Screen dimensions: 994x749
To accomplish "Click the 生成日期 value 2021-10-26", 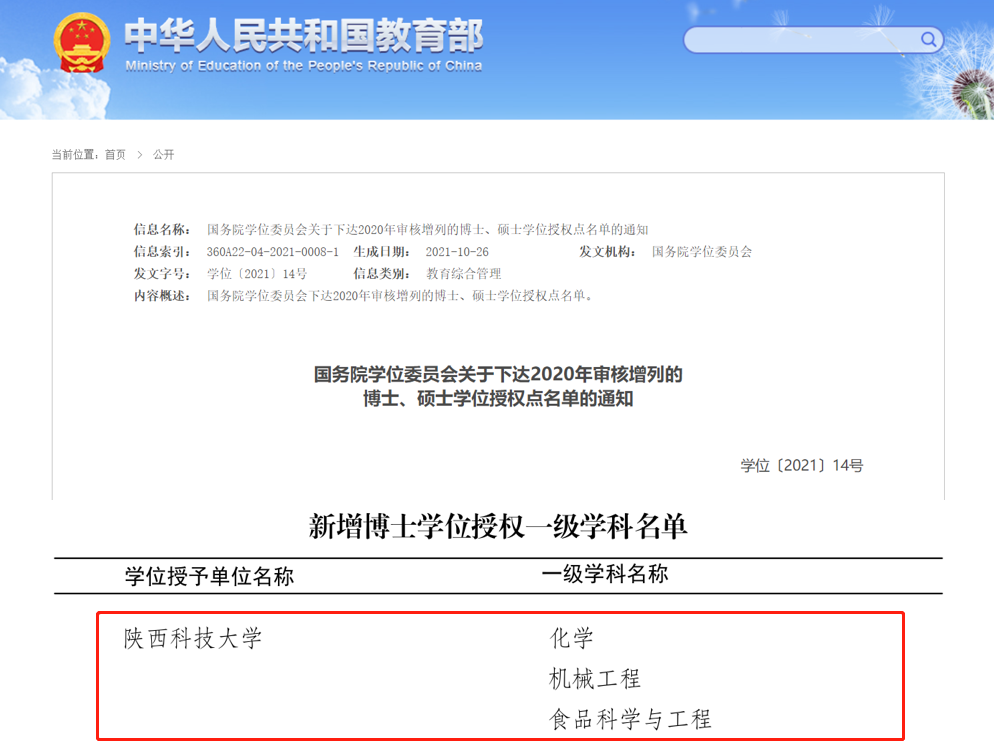I will (456, 252).
